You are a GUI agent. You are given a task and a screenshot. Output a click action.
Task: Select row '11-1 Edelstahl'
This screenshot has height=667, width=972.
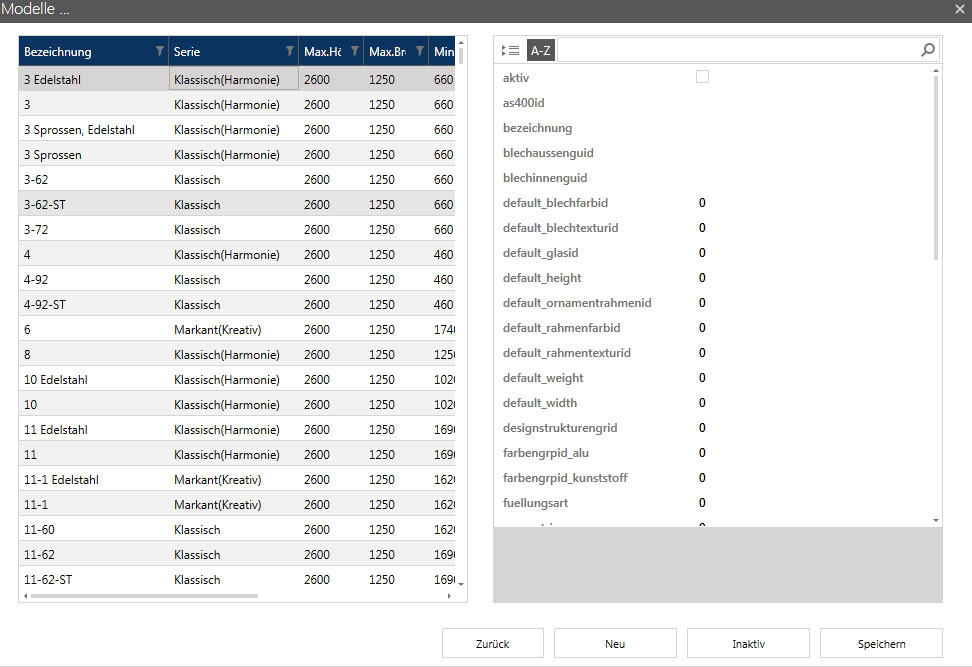[x=237, y=479]
